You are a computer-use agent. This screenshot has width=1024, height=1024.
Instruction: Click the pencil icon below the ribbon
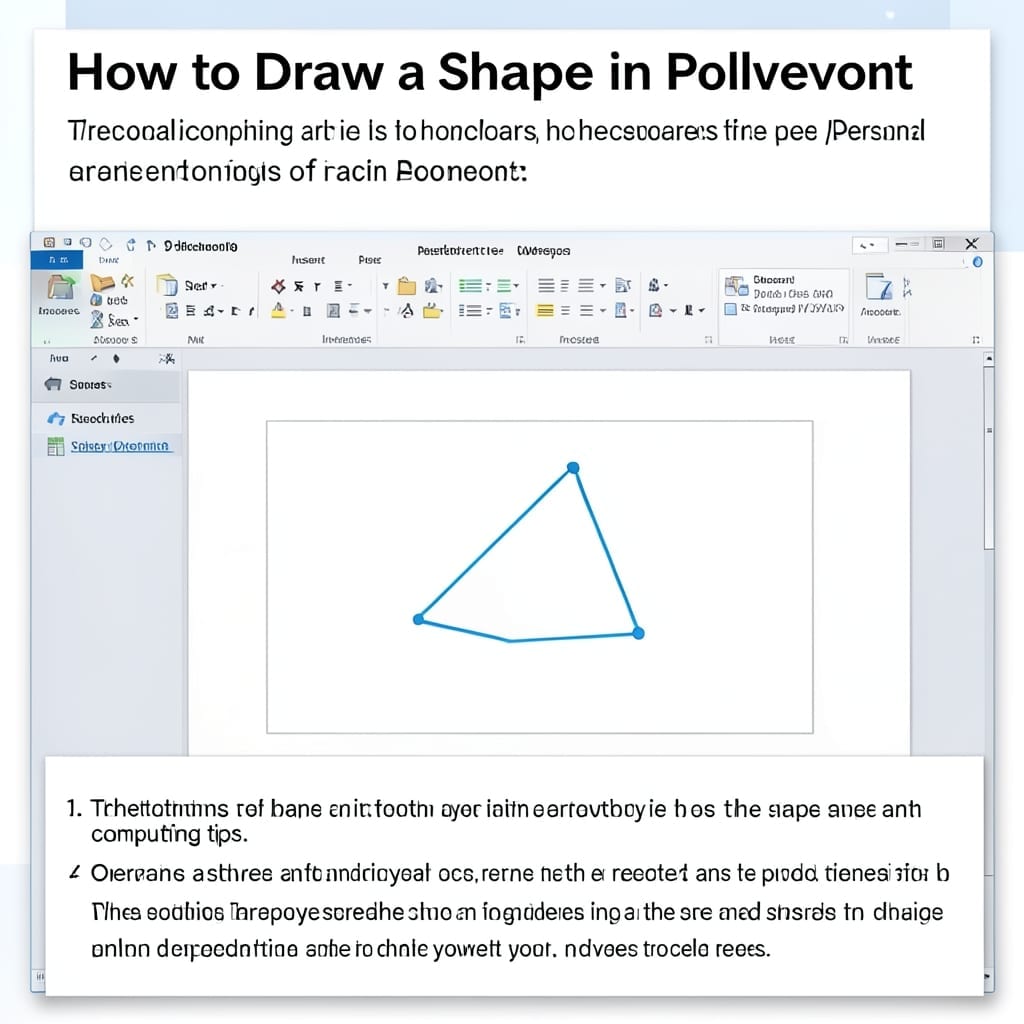click(x=94, y=358)
